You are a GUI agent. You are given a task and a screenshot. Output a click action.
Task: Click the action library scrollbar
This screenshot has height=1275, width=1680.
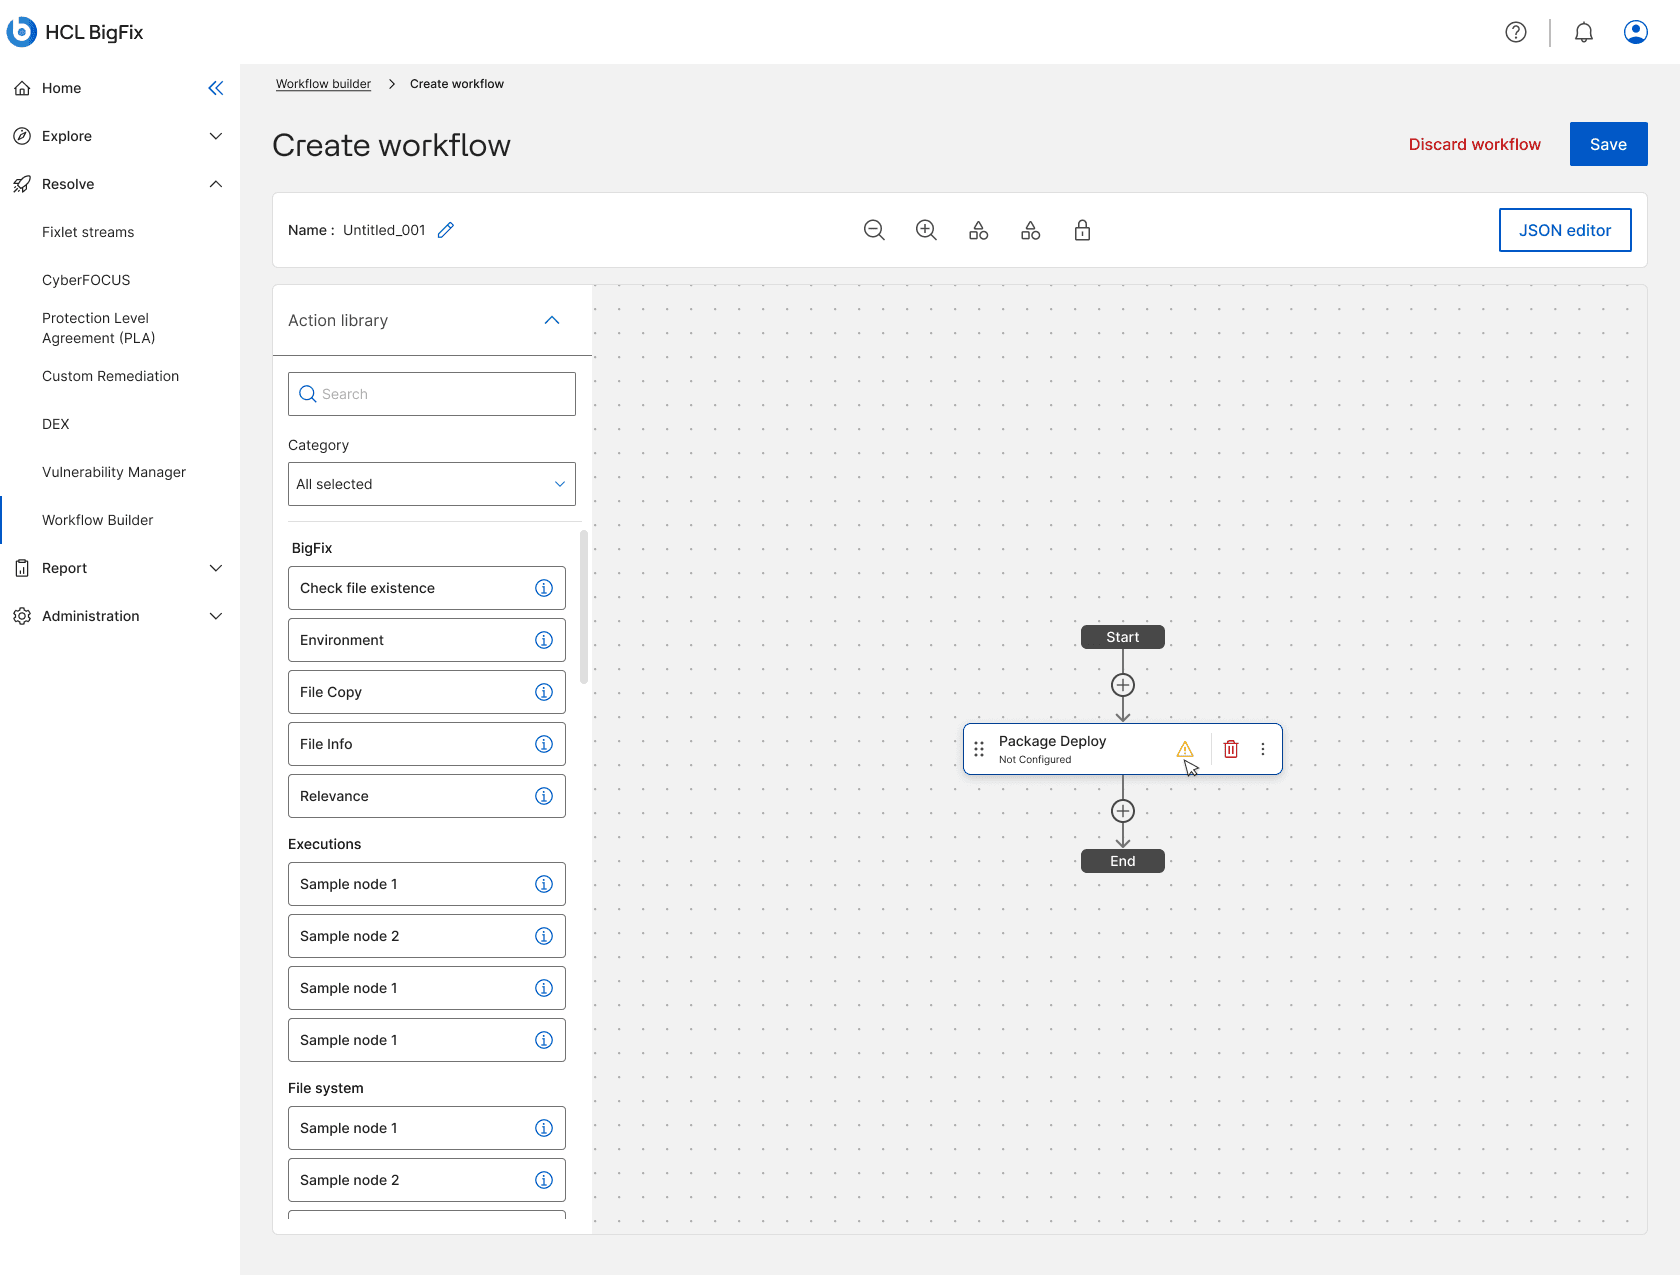pyautogui.click(x=584, y=608)
